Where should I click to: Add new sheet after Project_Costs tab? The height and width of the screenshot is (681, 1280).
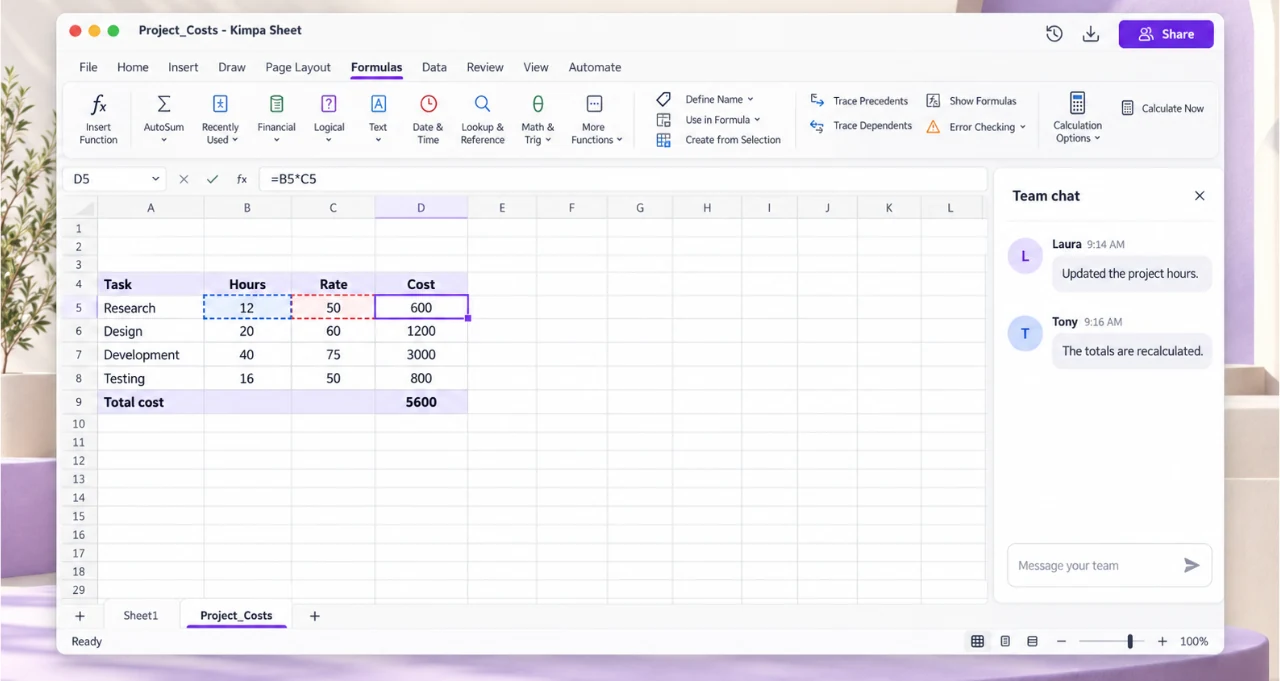(x=314, y=616)
